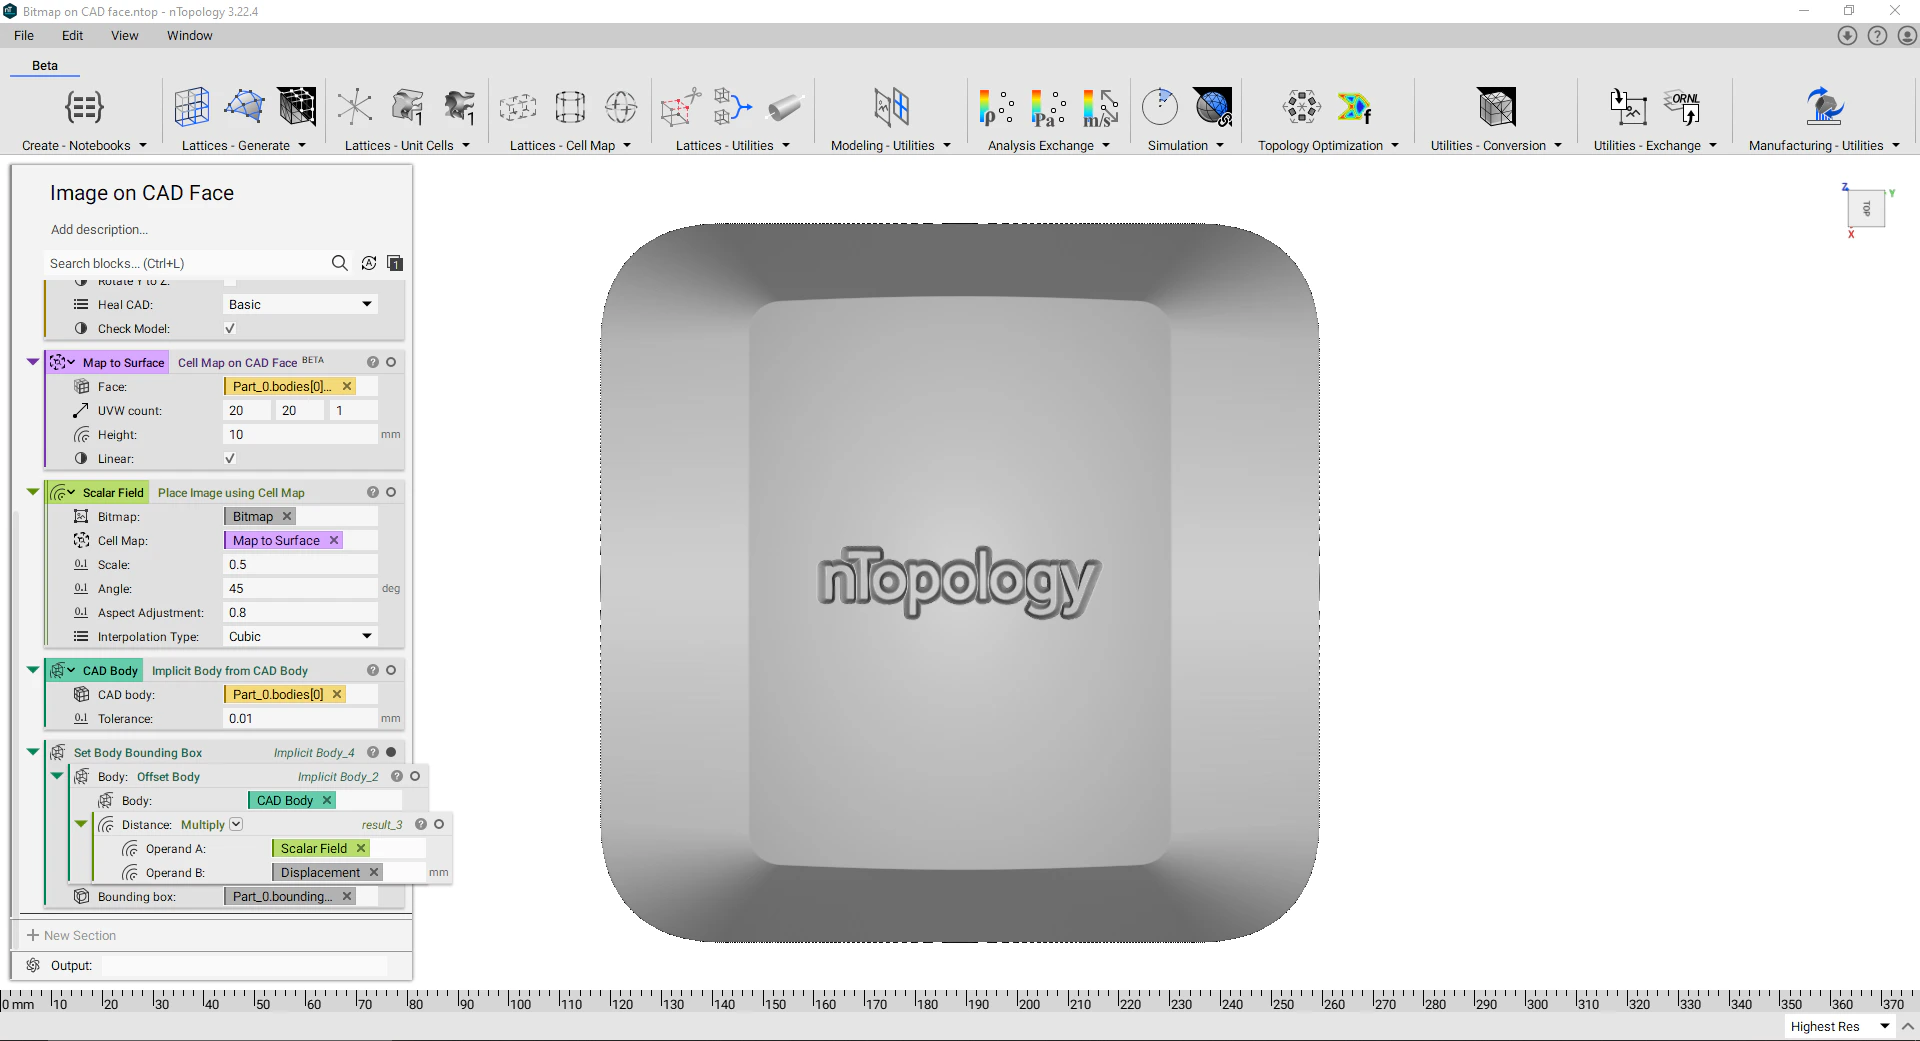Click the user account icon top right
This screenshot has width=1920, height=1041.
[x=1907, y=36]
